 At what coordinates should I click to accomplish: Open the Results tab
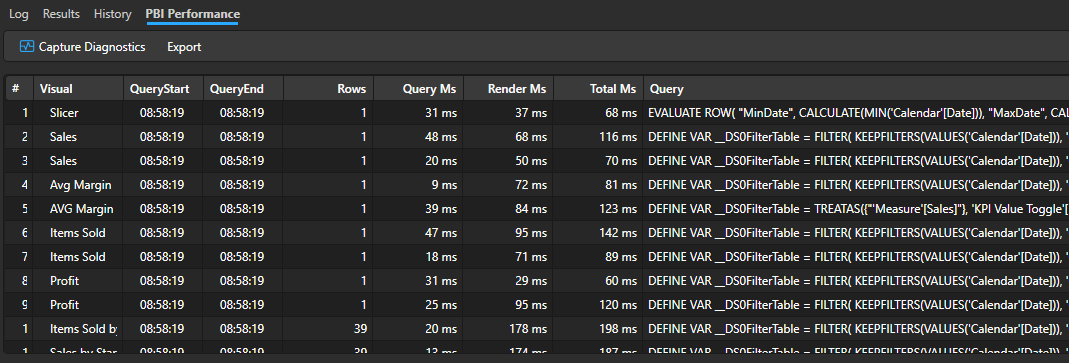point(61,14)
